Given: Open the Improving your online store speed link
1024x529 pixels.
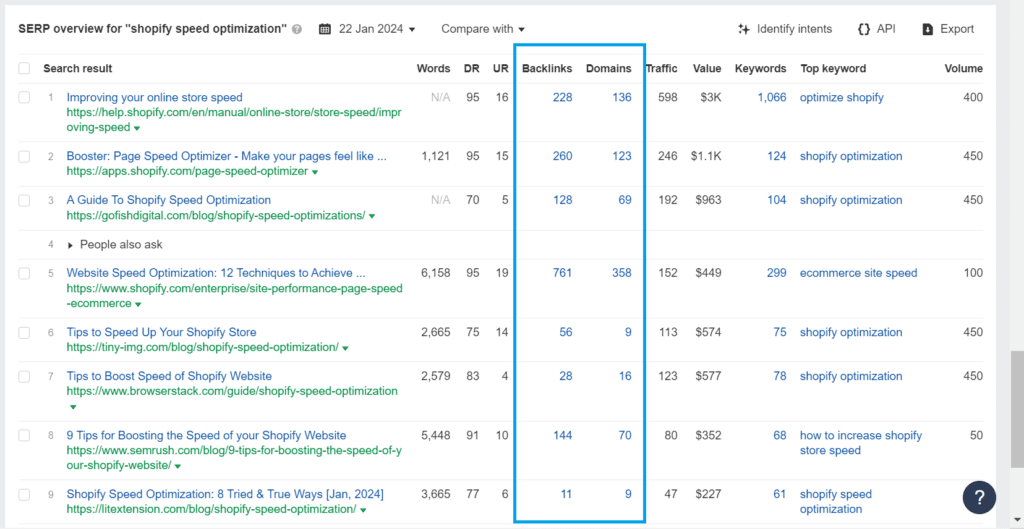Looking at the screenshot, I should pyautogui.click(x=154, y=97).
